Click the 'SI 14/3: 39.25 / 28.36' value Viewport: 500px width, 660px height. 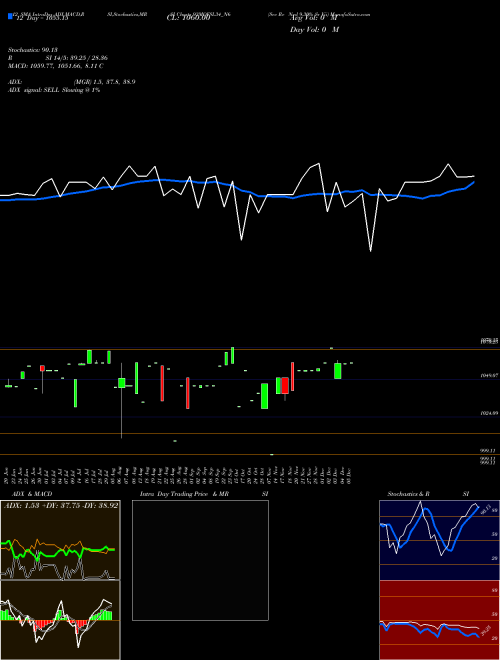[77, 58]
